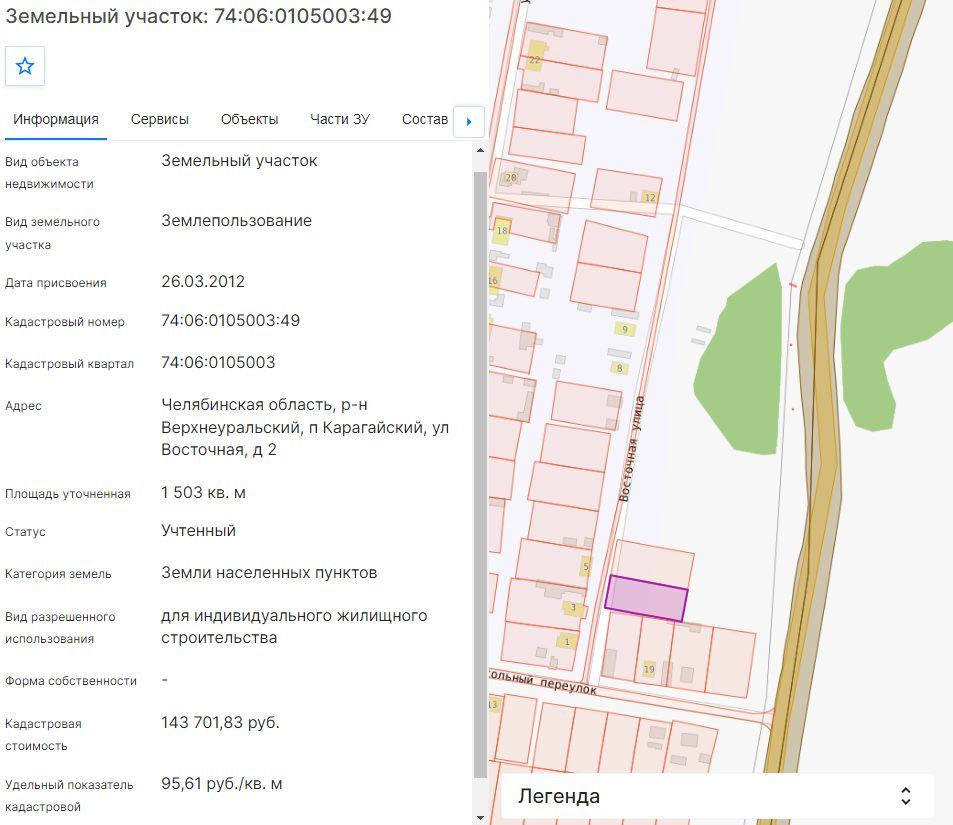Screen dimensions: 953x825
Task: Click cadastral quarter 74:06:0105003 value
Action: click(x=218, y=362)
